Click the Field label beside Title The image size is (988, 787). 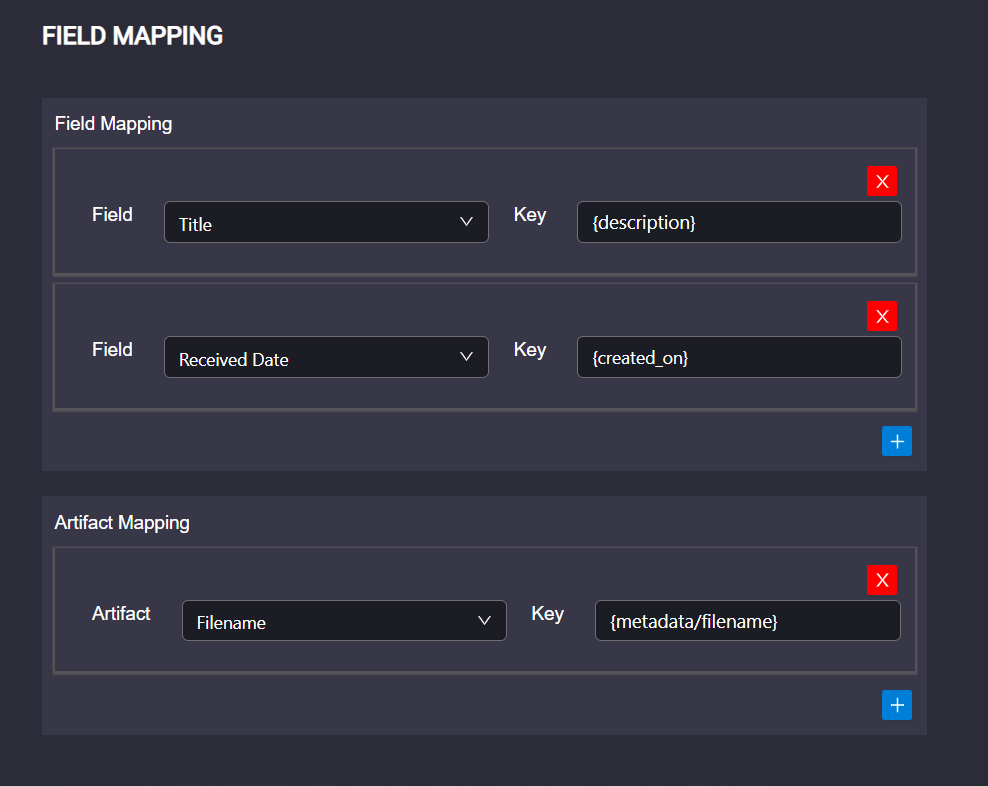pyautogui.click(x=112, y=214)
